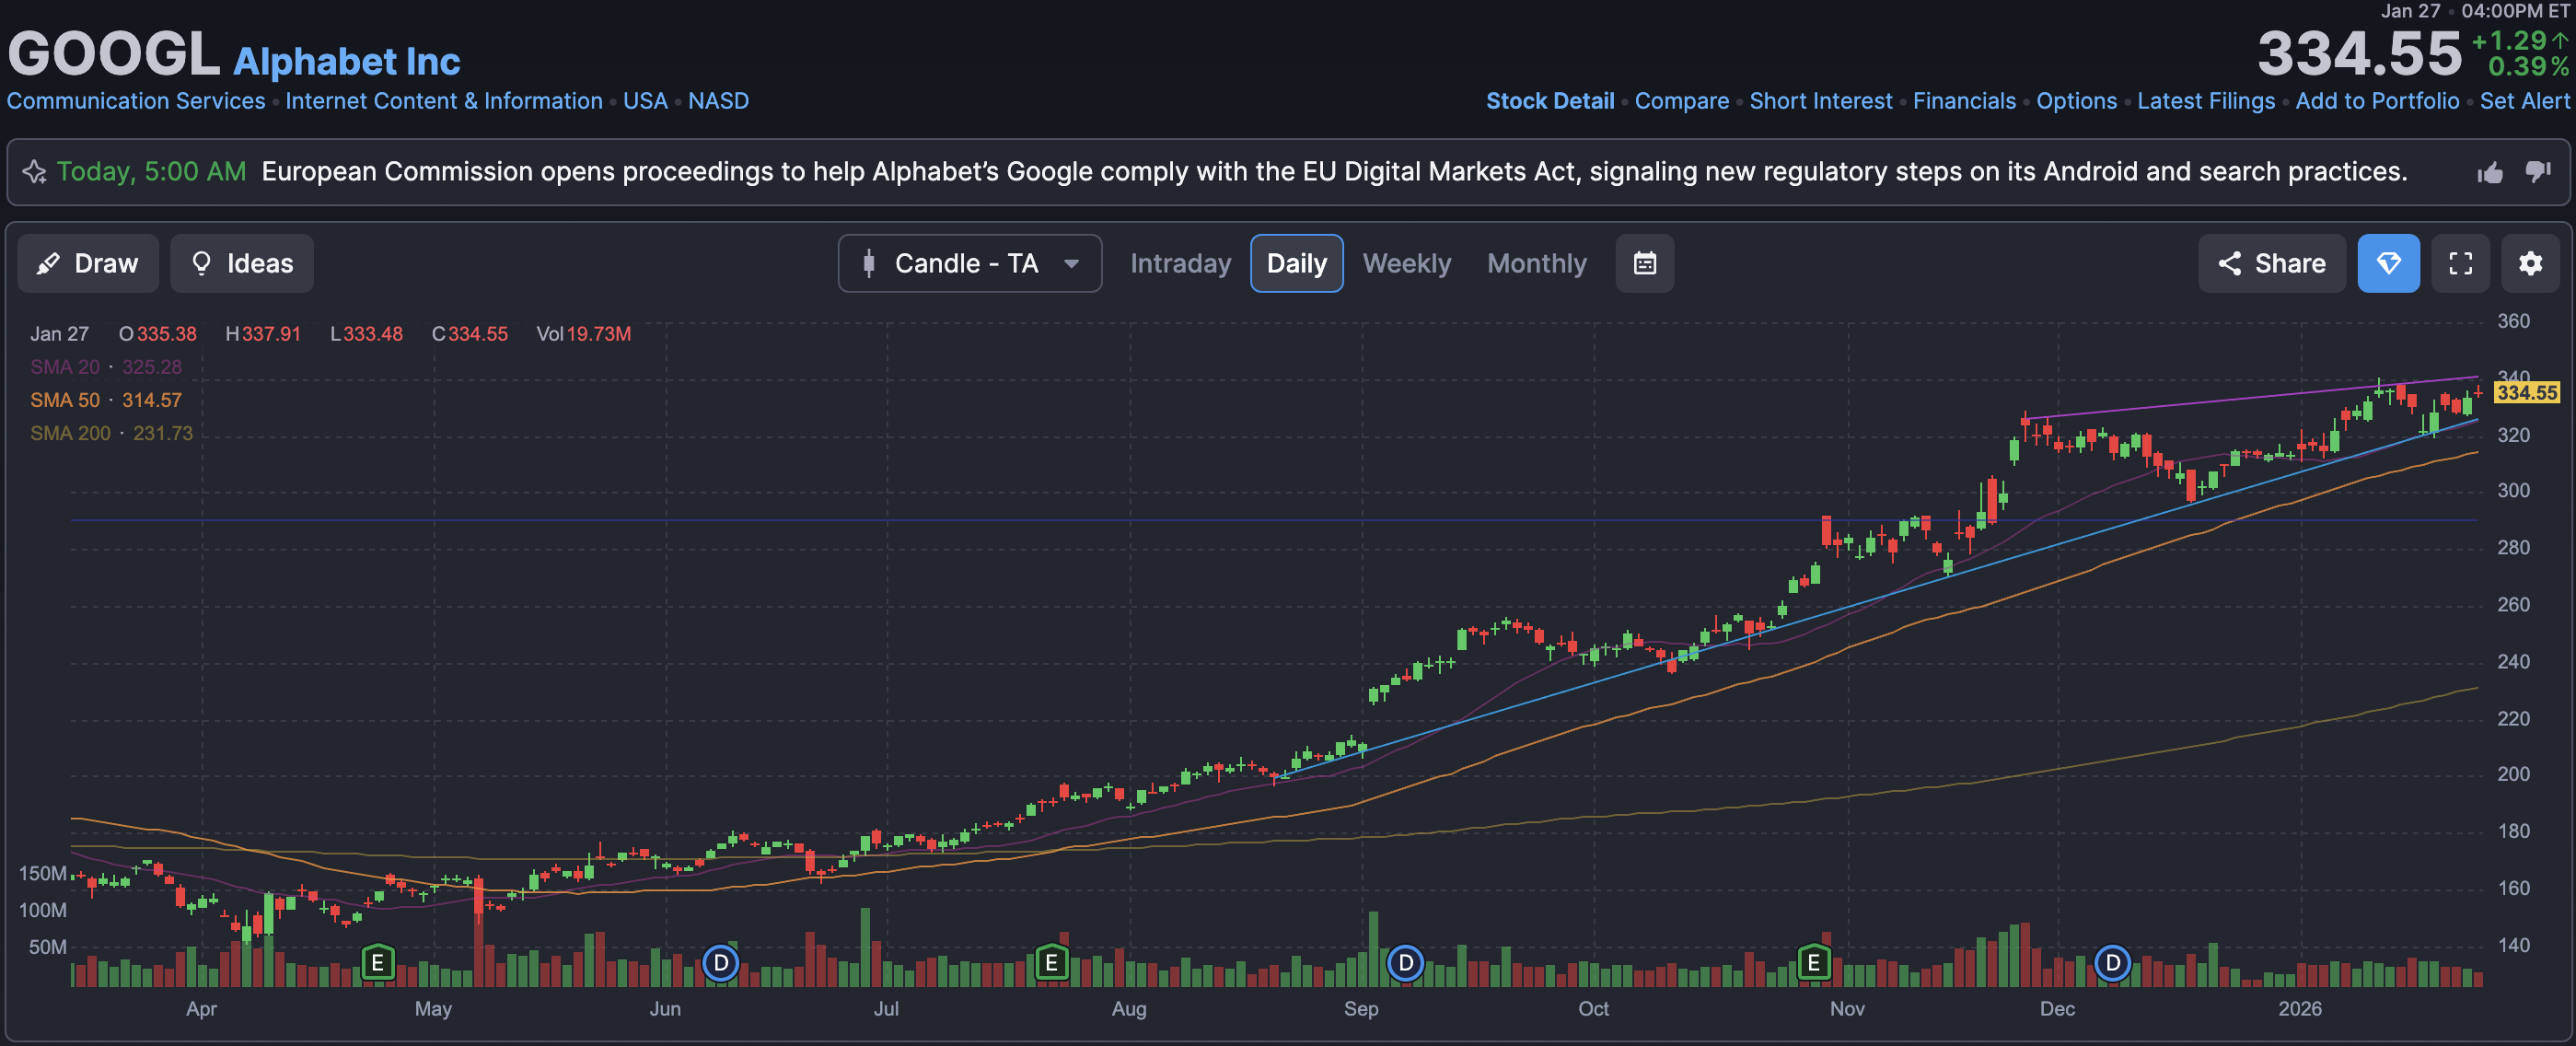Click the SMA 50 indicator label
The image size is (2576, 1046).
click(65, 400)
